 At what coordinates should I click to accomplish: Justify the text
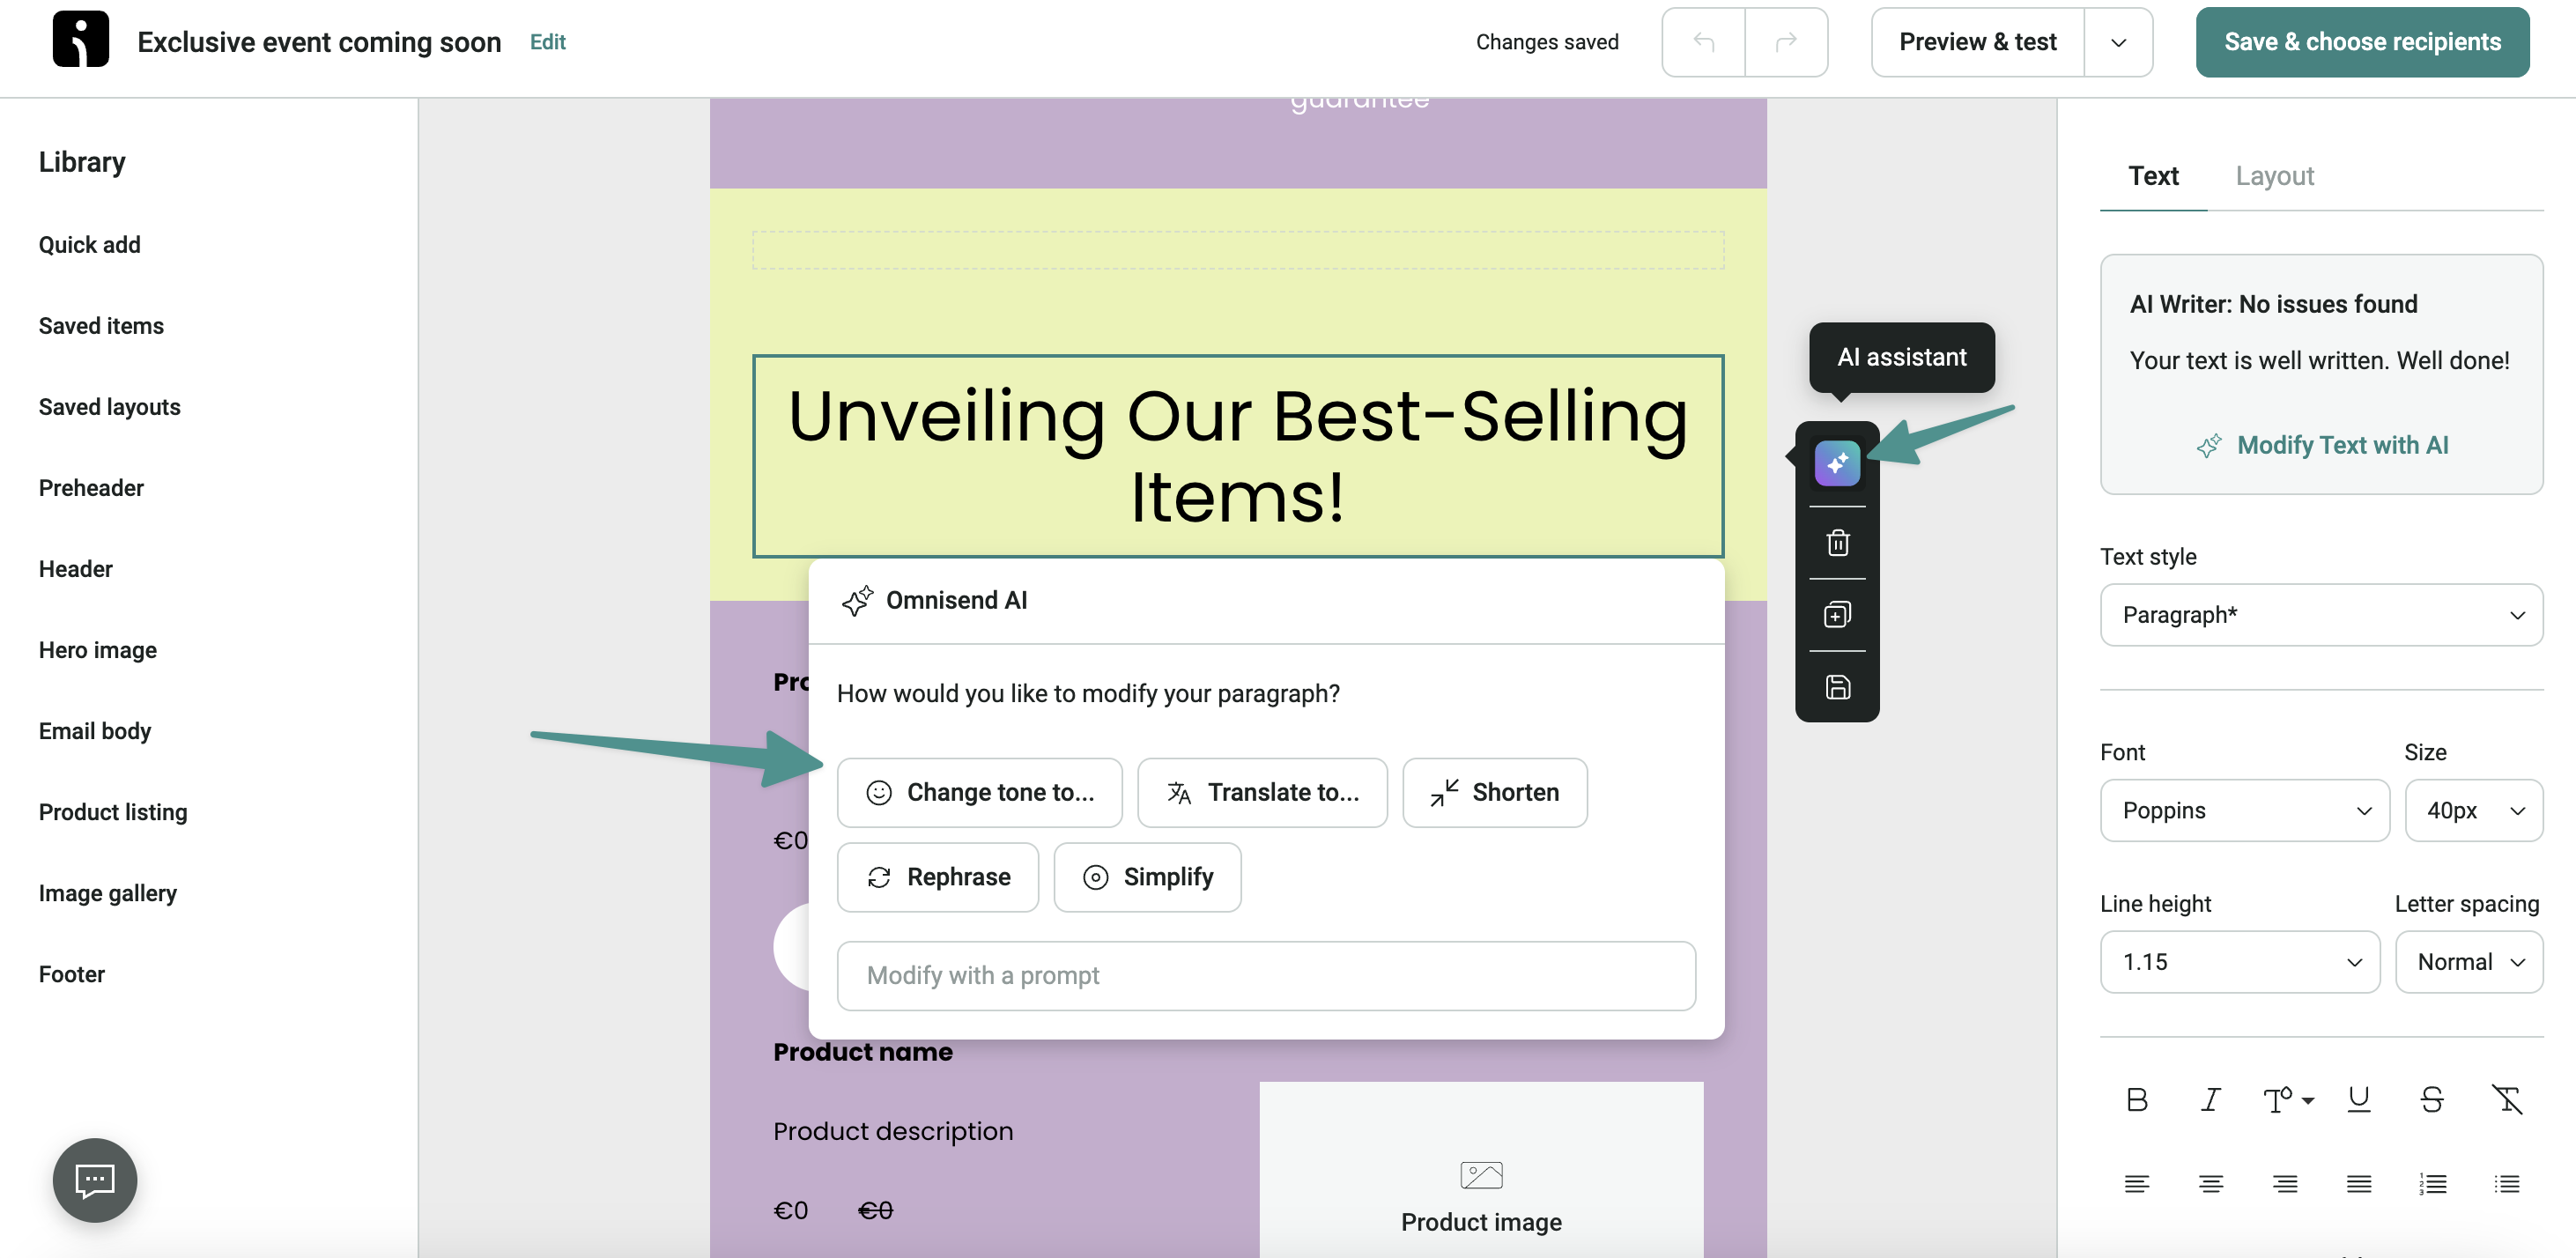2359,1184
